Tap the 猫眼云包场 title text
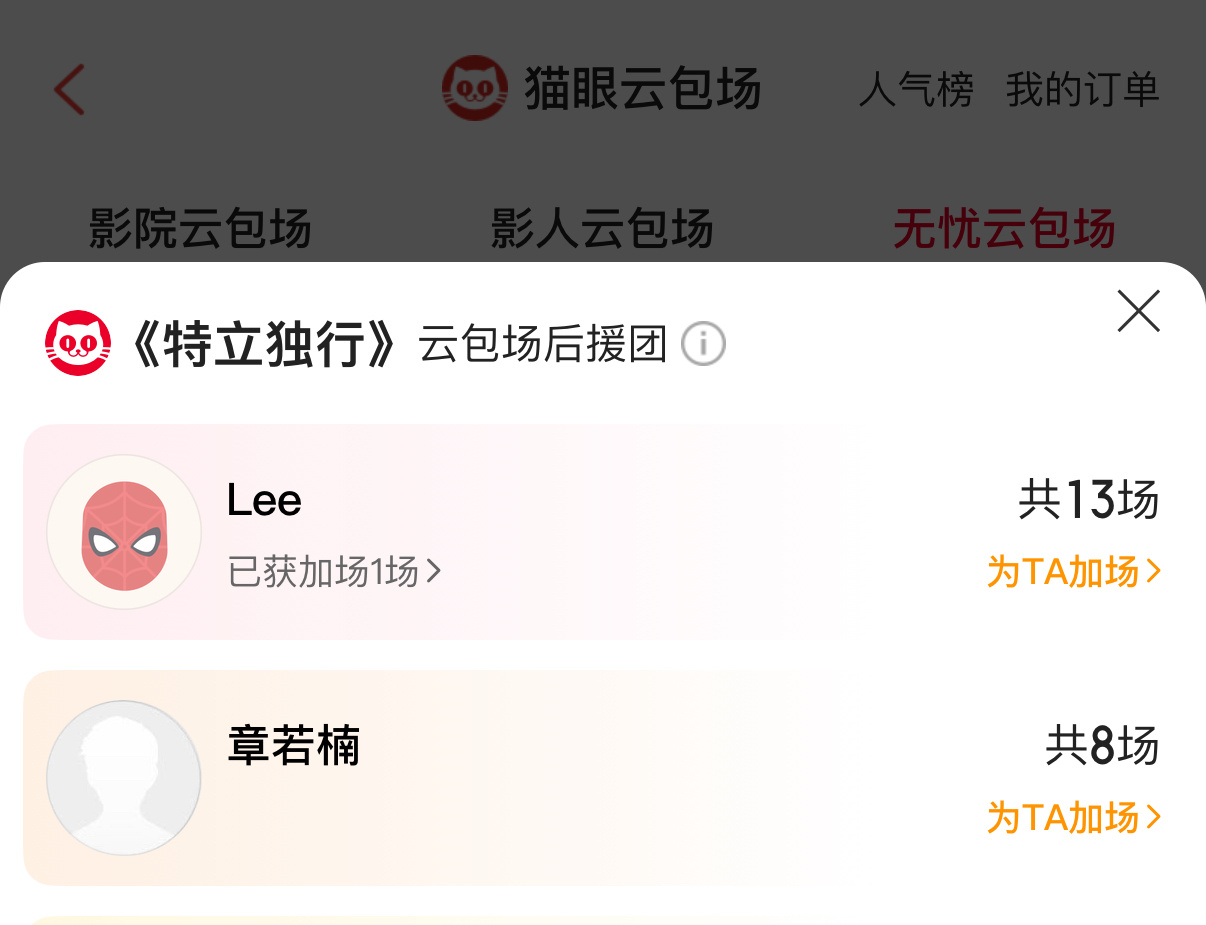Screen dimensions: 1206x925 tap(643, 88)
